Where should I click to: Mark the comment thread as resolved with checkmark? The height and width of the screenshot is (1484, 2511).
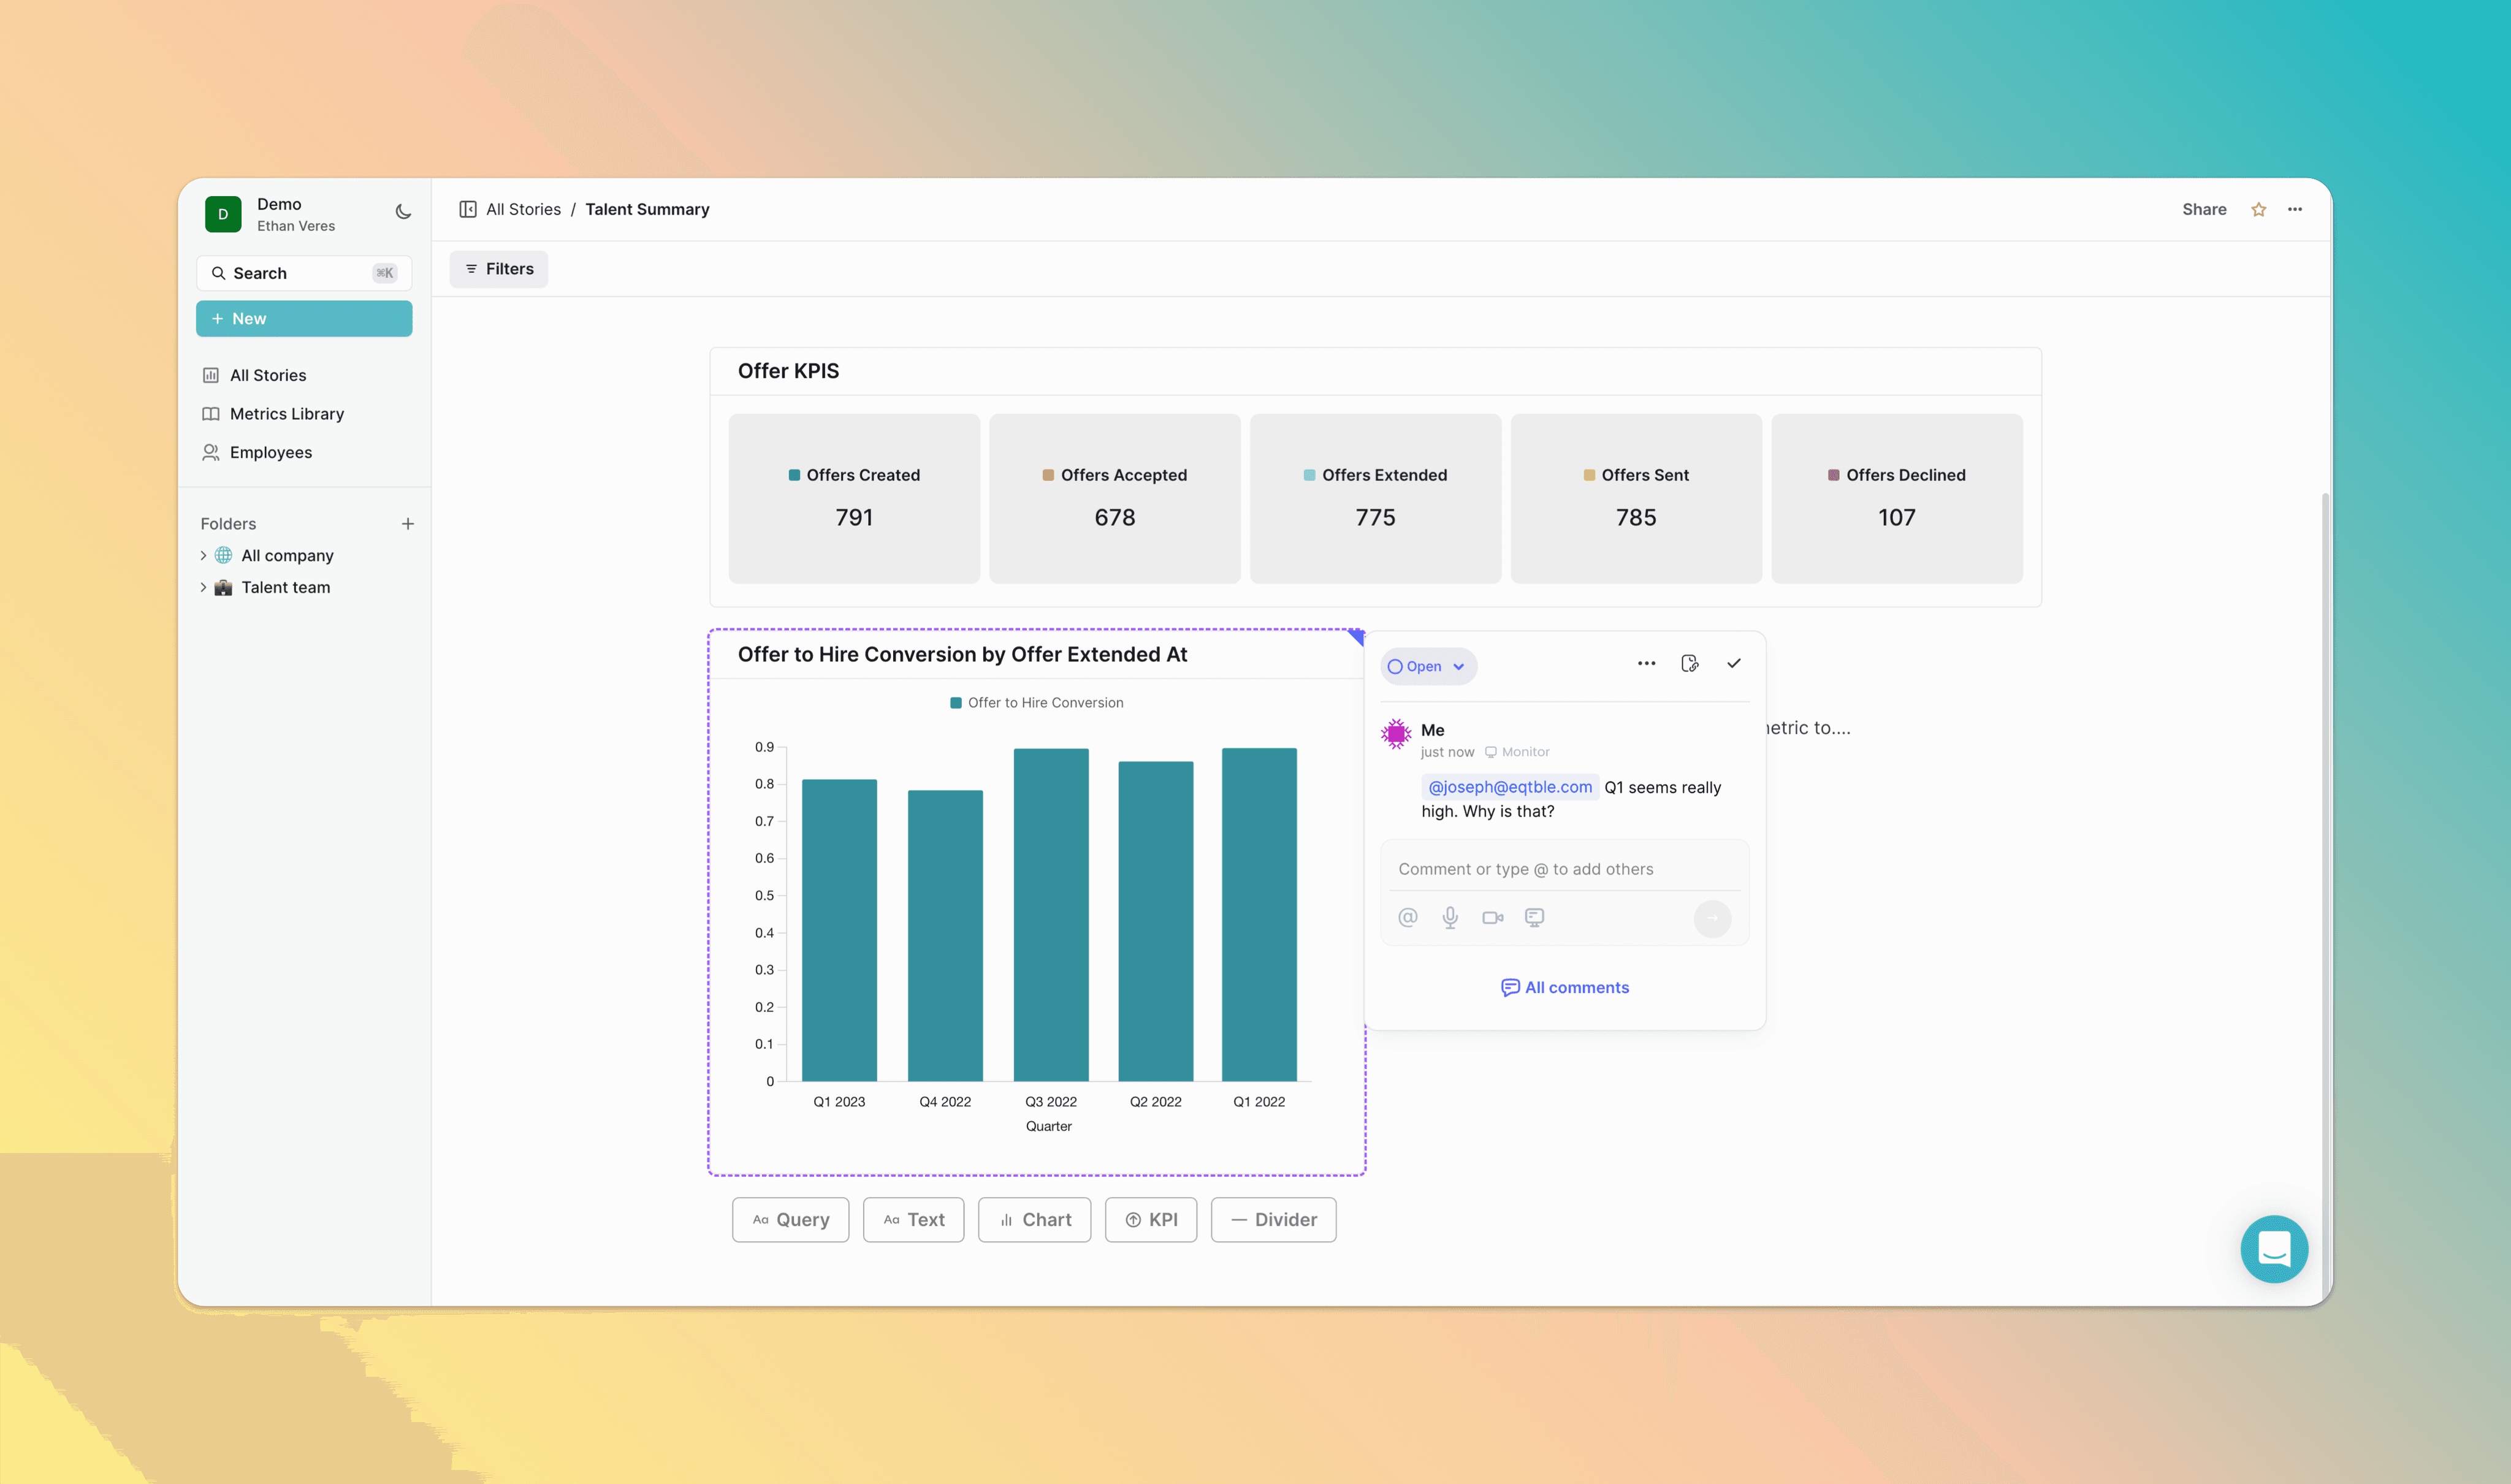pyautogui.click(x=1734, y=663)
